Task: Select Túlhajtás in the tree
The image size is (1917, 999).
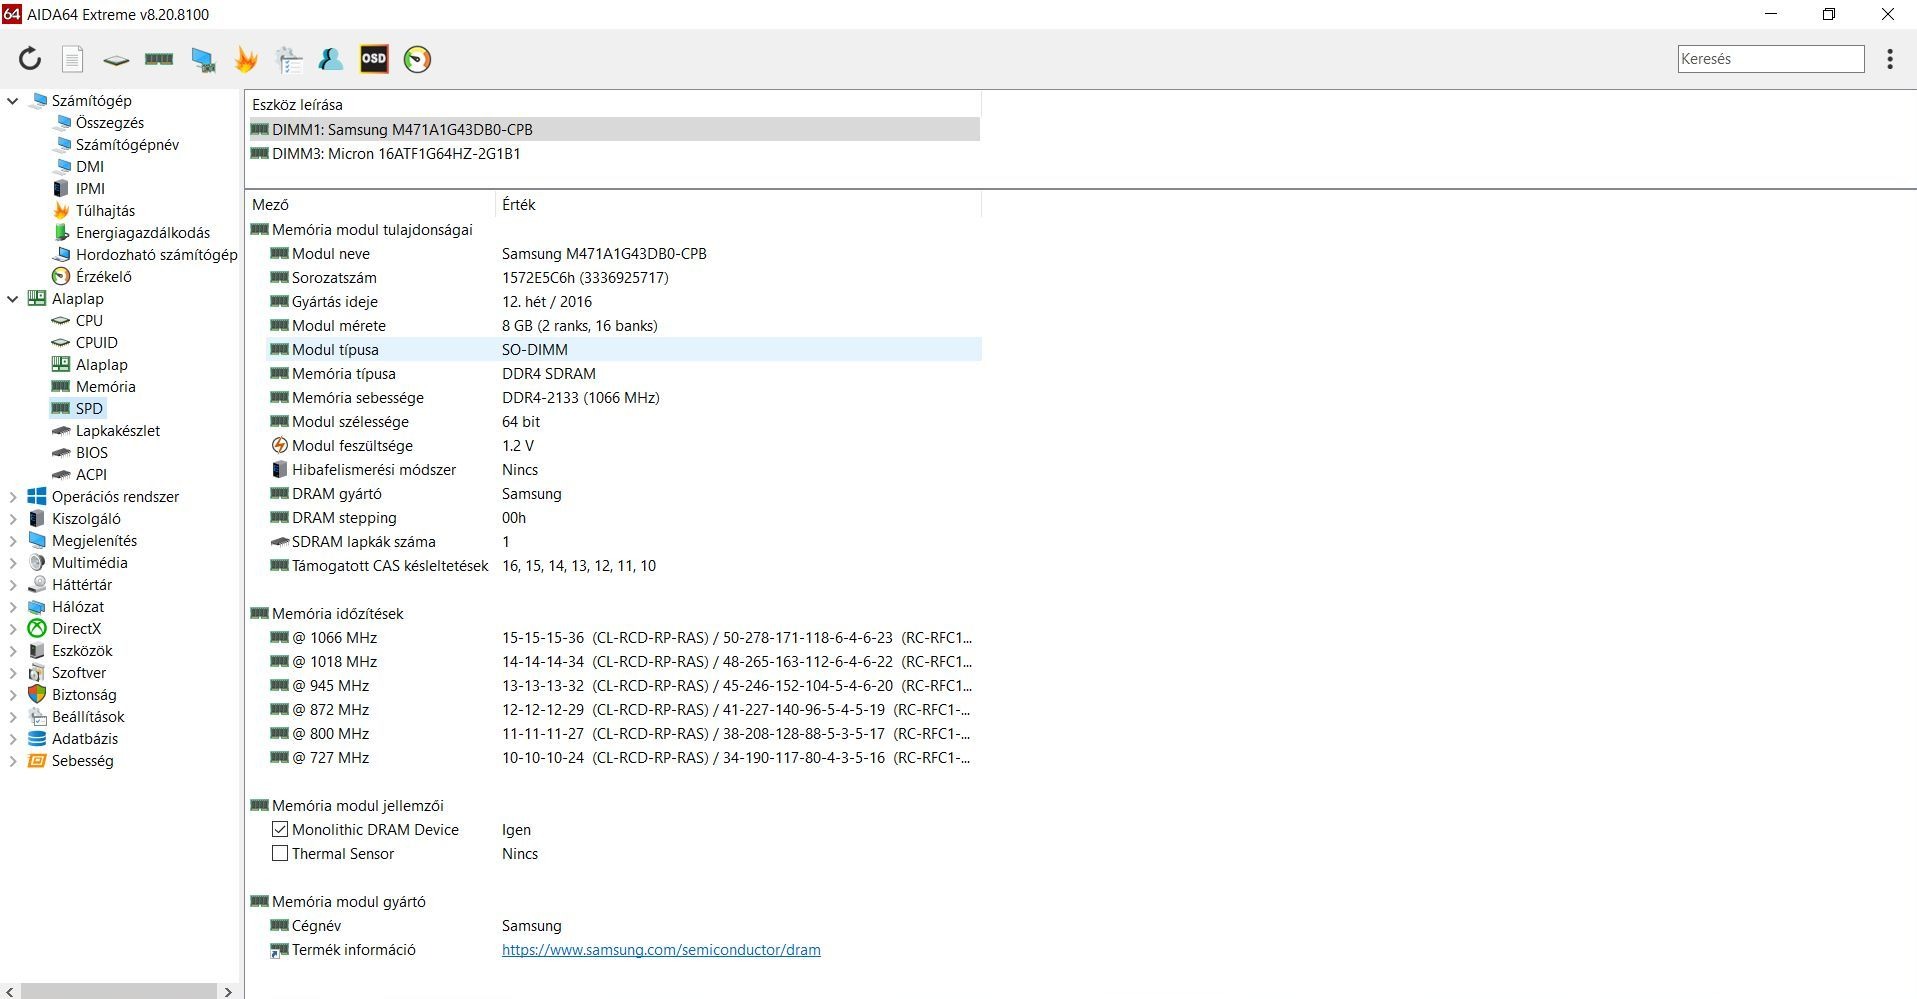Action: click(x=105, y=211)
